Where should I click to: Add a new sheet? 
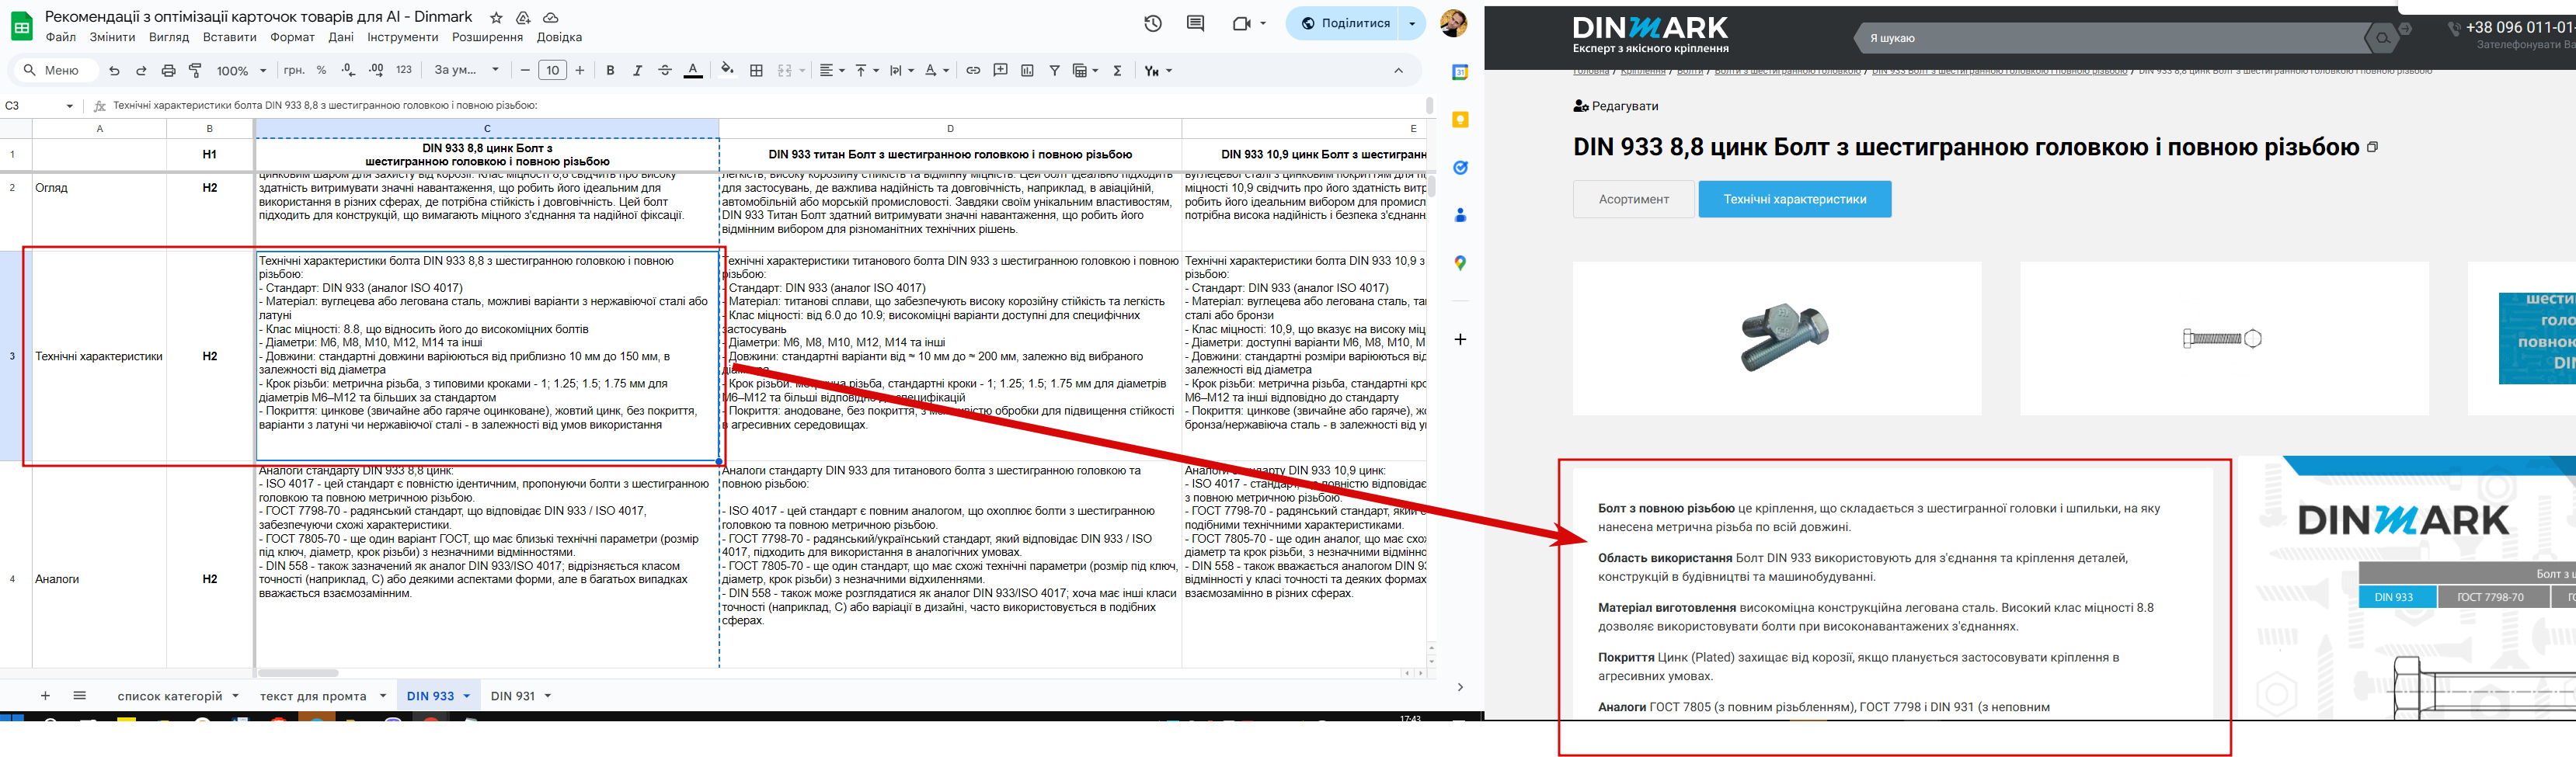tap(45, 696)
